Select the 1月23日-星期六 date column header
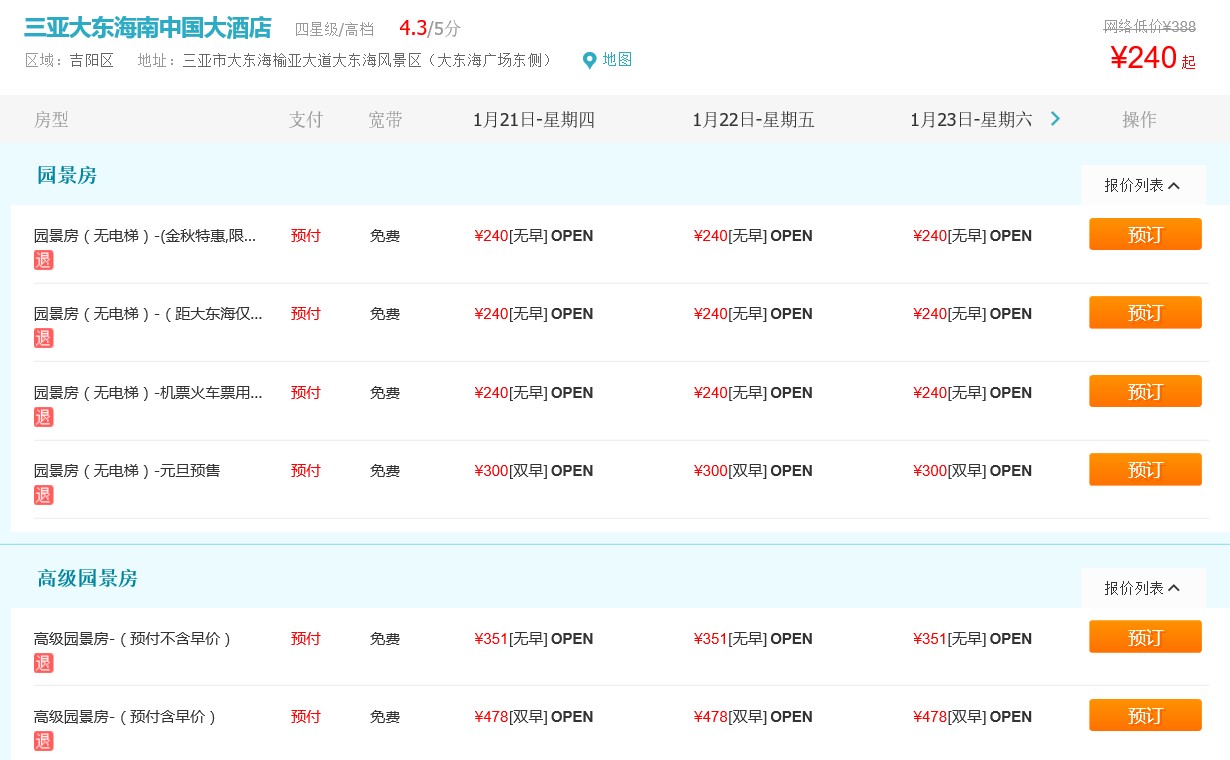 (970, 120)
